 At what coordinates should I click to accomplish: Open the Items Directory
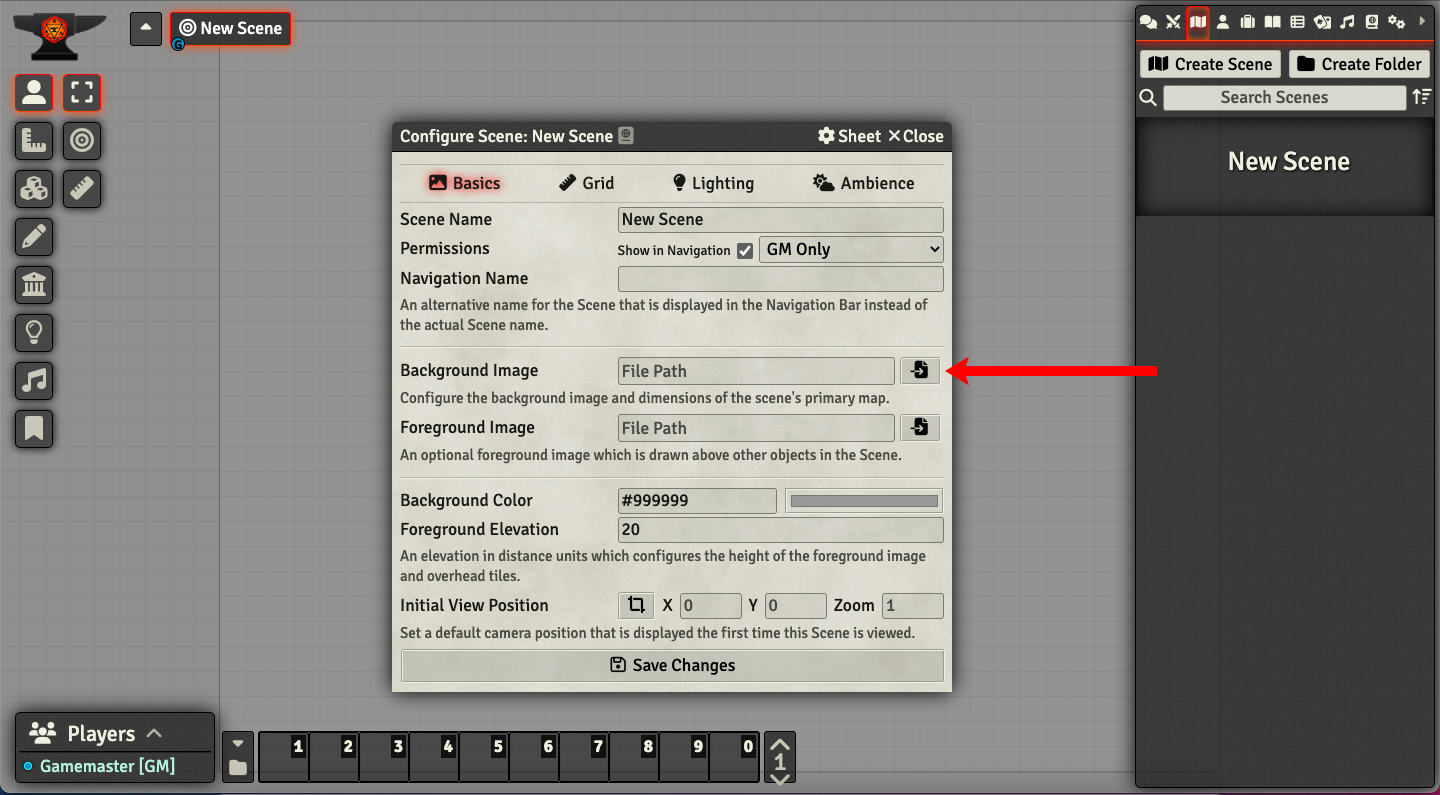click(x=1246, y=21)
